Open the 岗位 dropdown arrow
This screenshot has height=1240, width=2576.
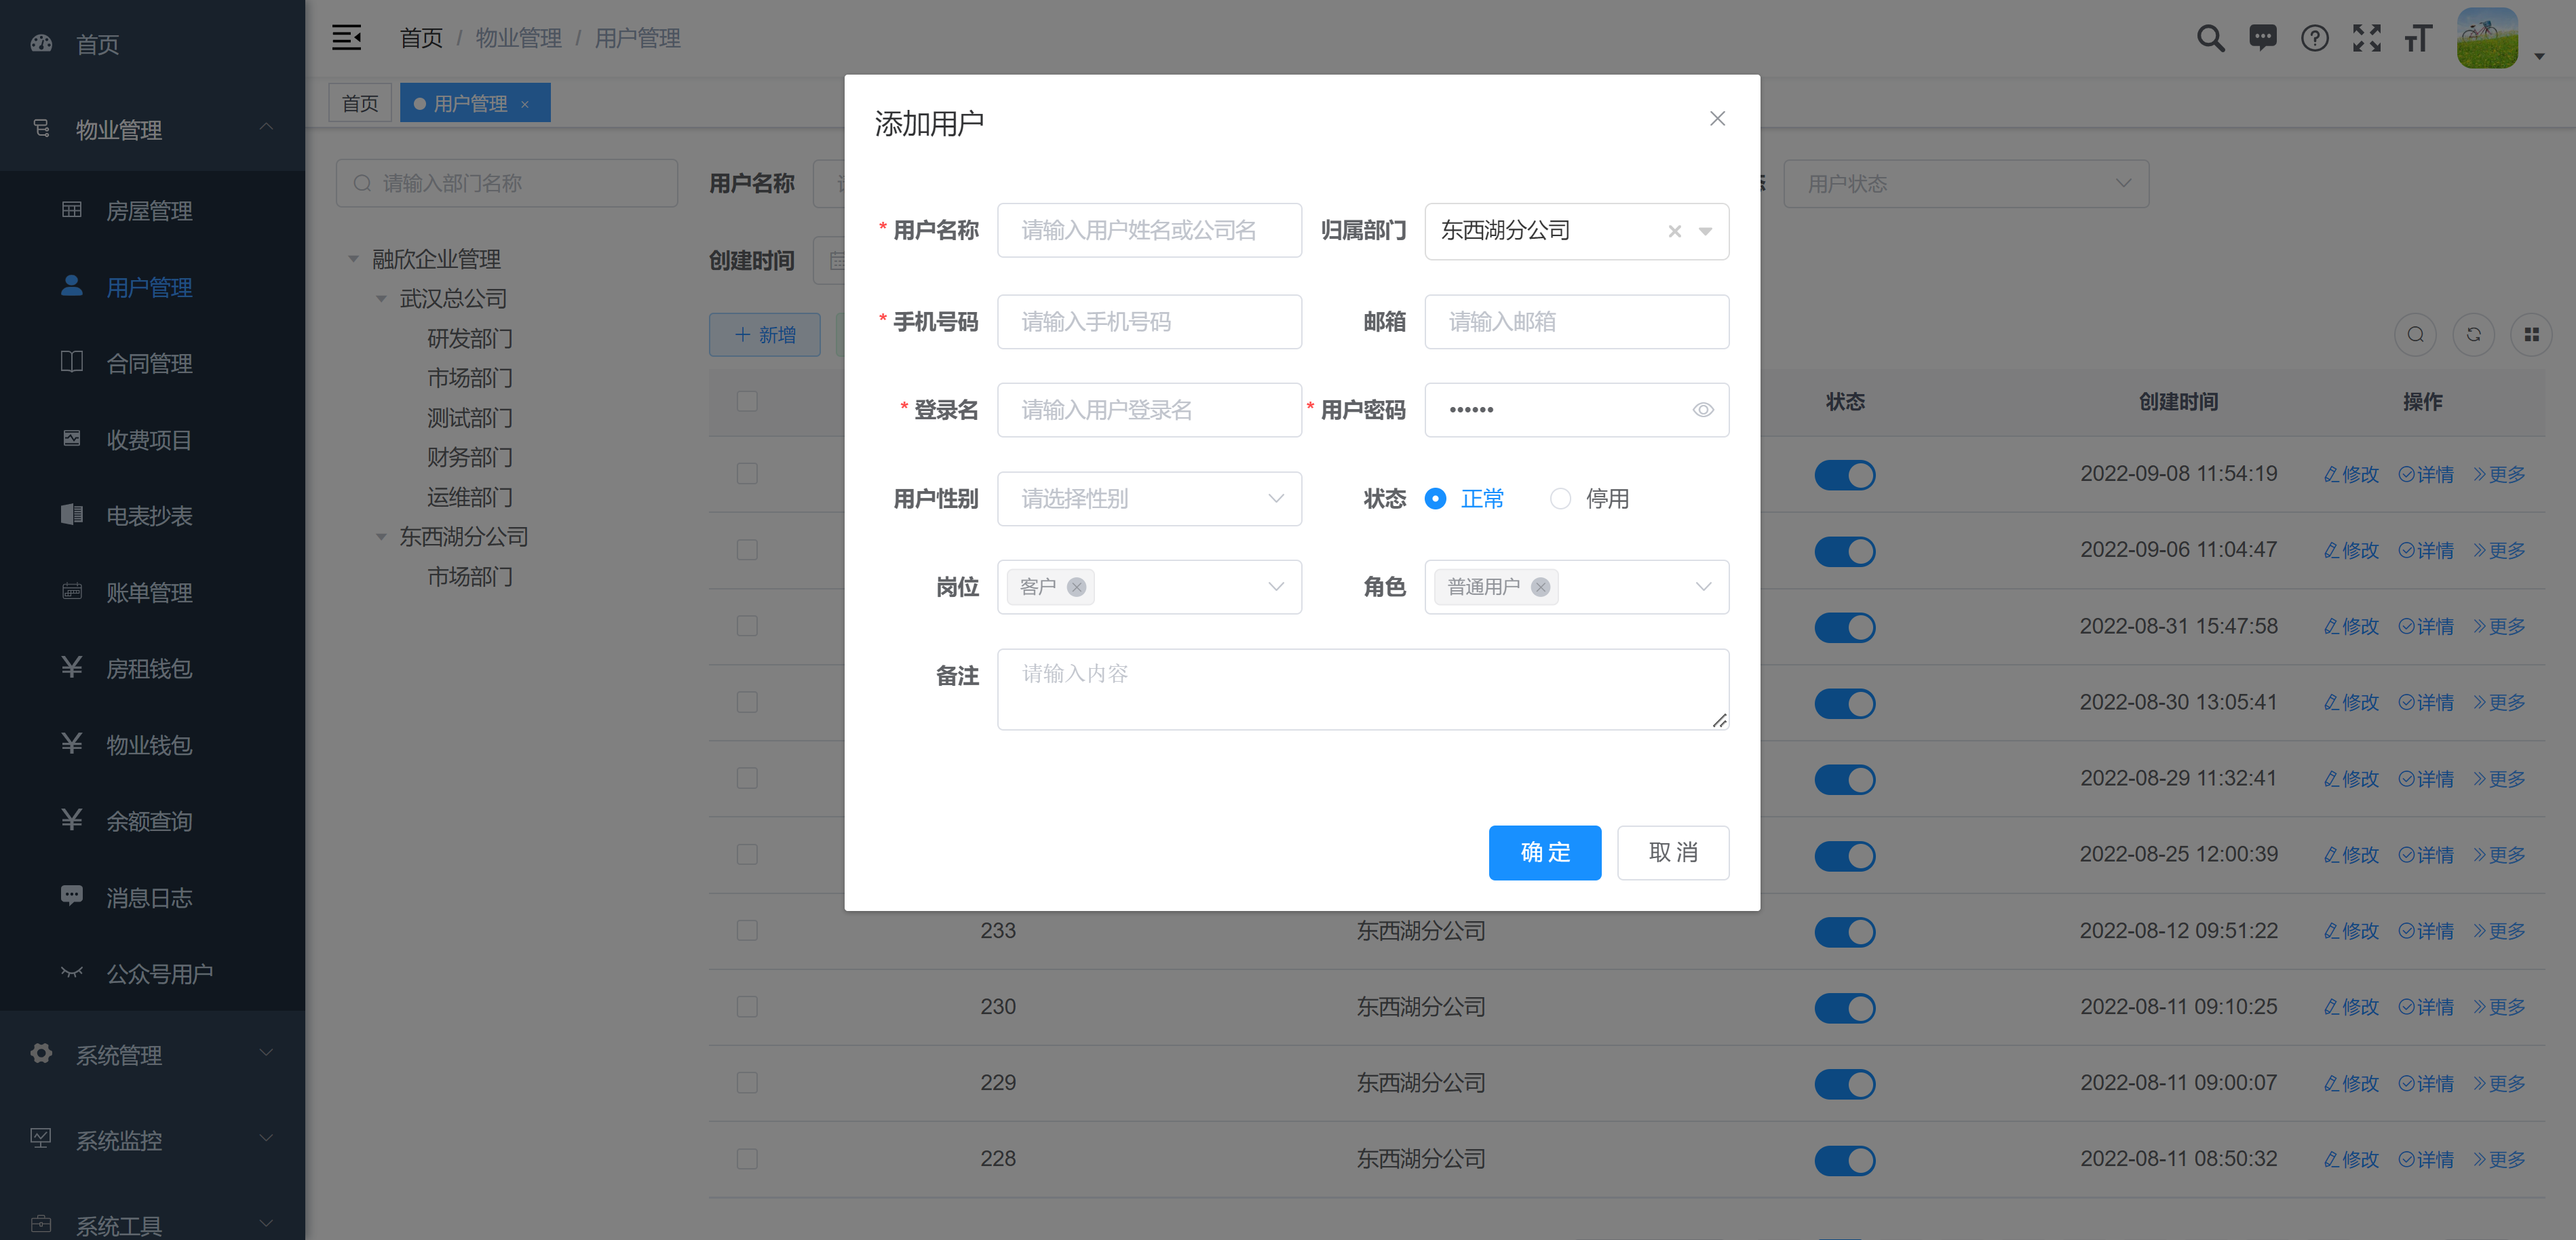coord(1276,587)
